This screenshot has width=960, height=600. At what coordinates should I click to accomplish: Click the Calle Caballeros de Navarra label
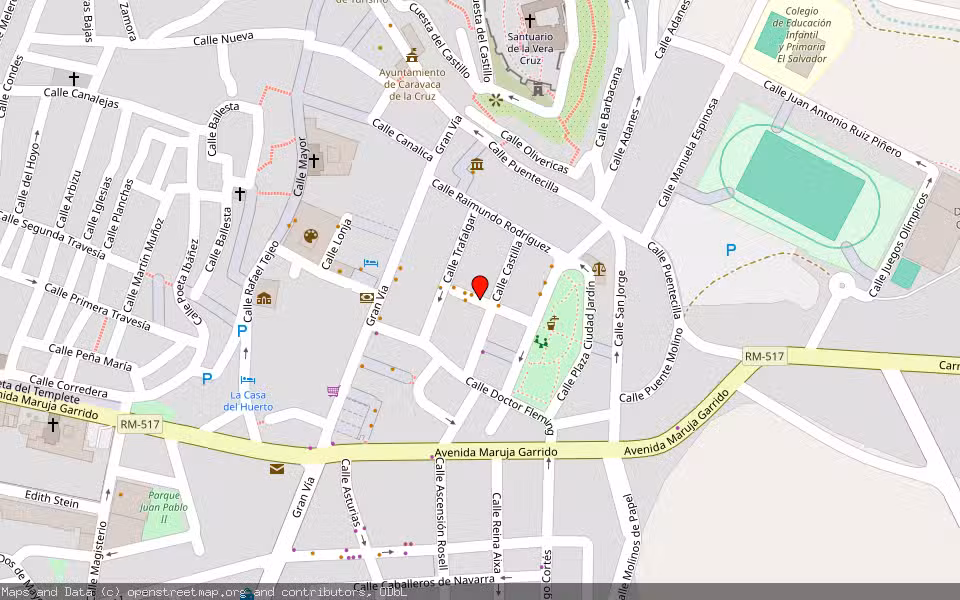[424, 582]
